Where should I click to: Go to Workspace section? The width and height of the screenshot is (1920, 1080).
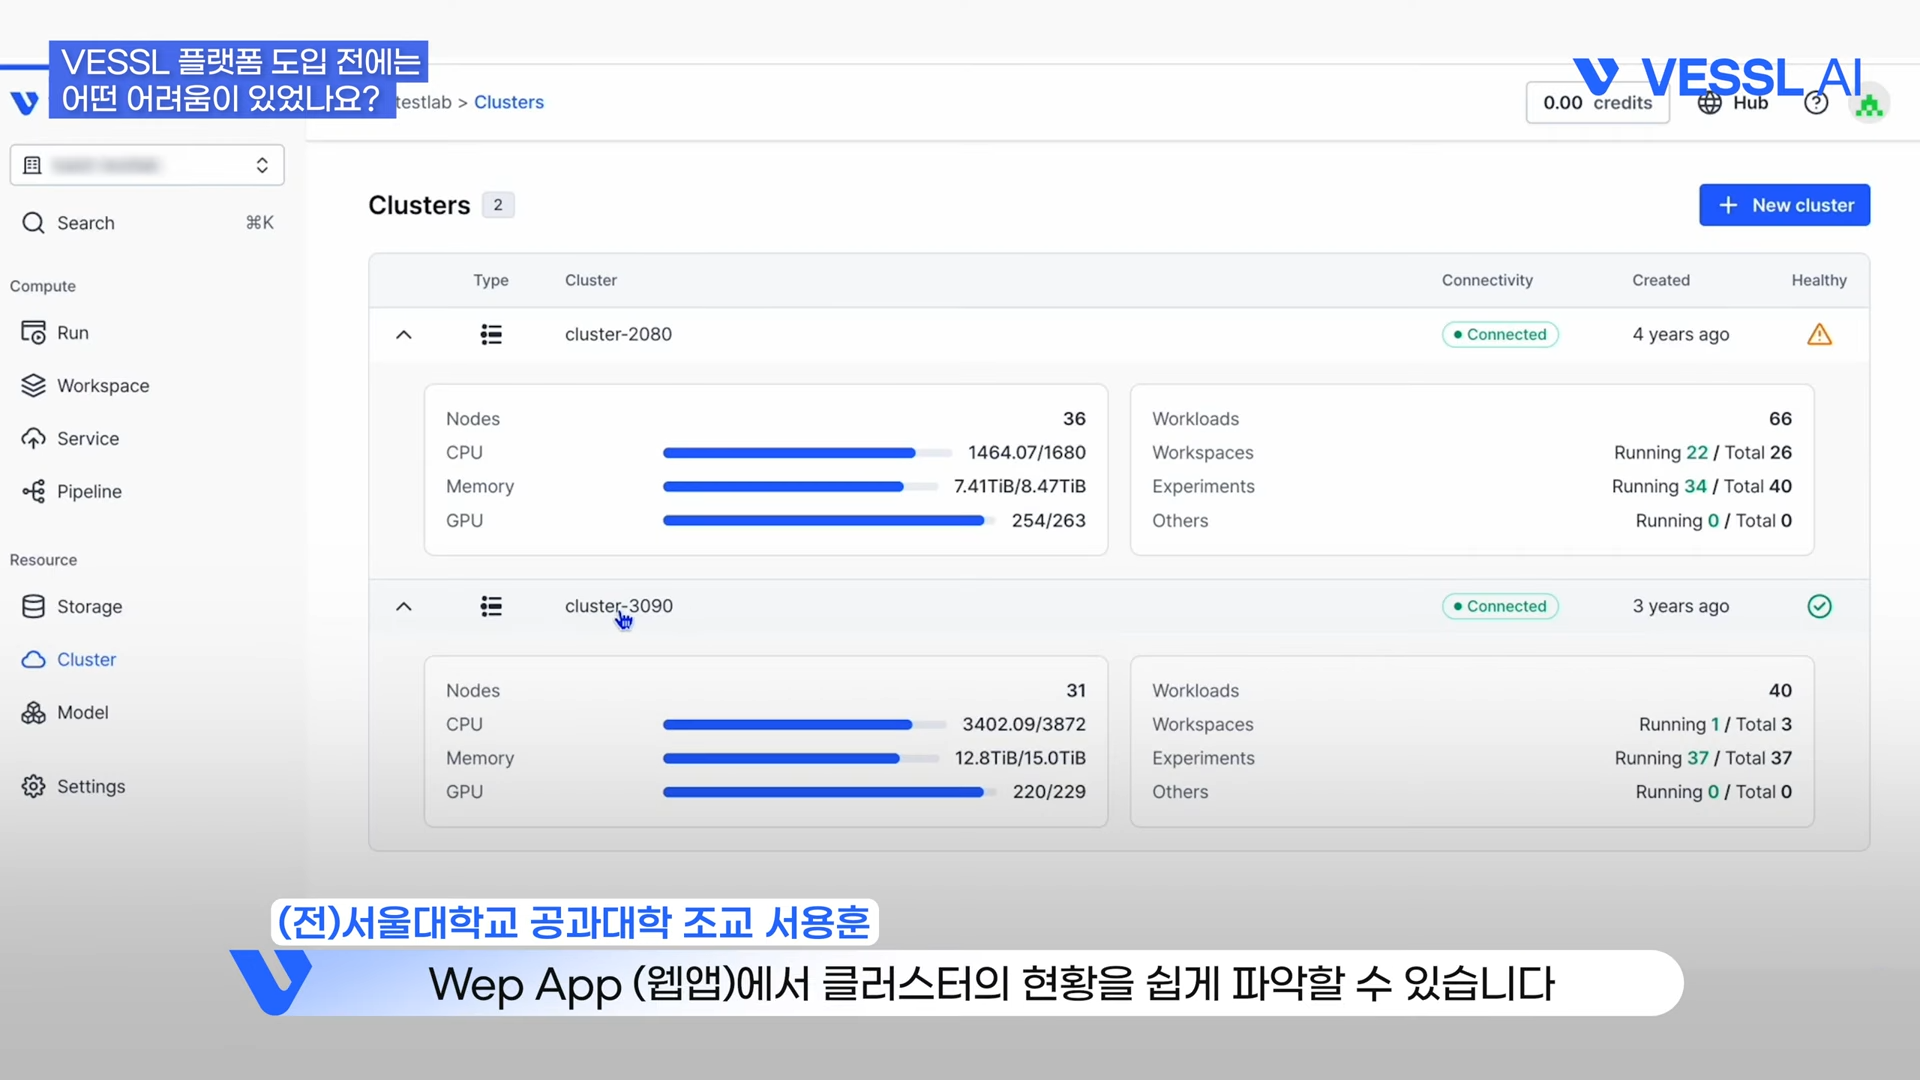103,385
